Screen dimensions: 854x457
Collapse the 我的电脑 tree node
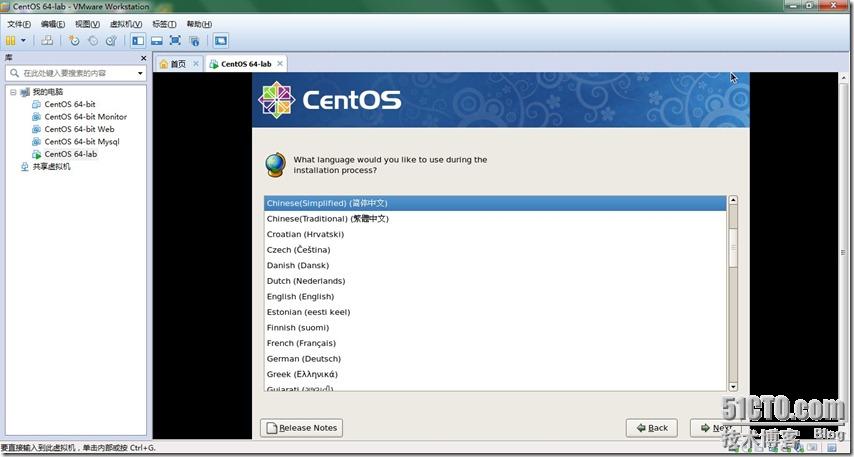[x=13, y=92]
